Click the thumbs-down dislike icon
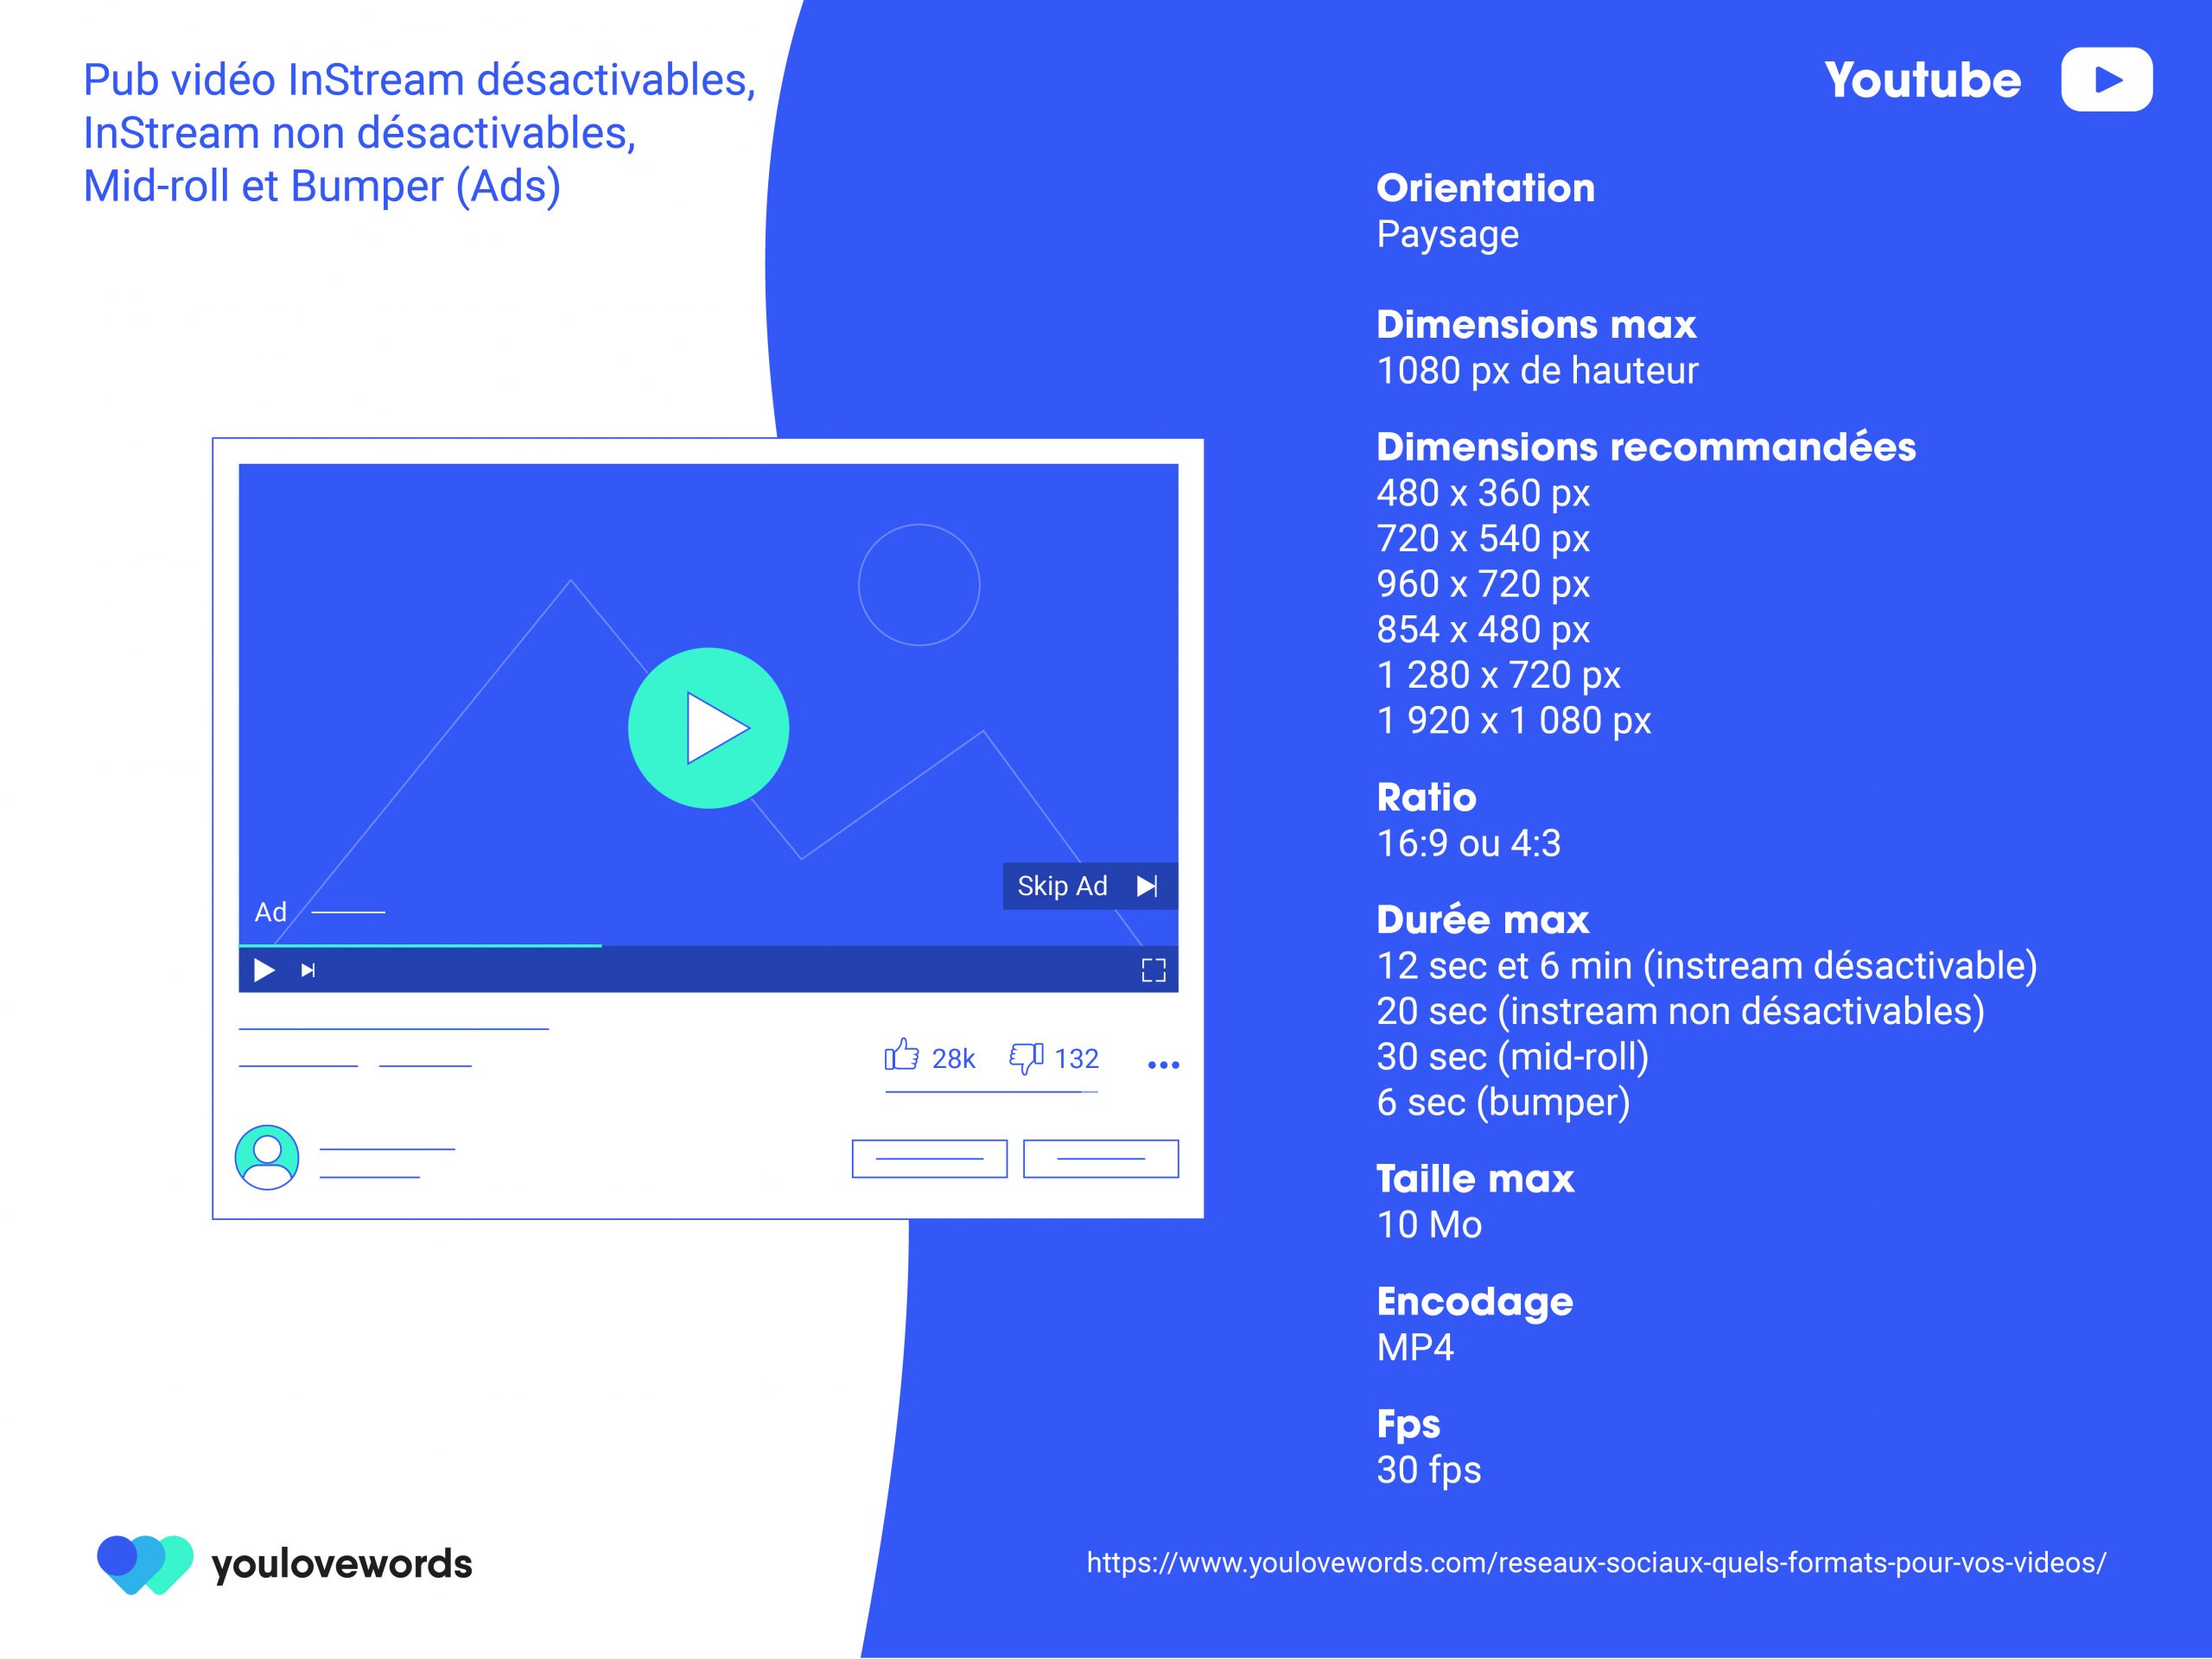This screenshot has height=1659, width=2212. click(1027, 1058)
